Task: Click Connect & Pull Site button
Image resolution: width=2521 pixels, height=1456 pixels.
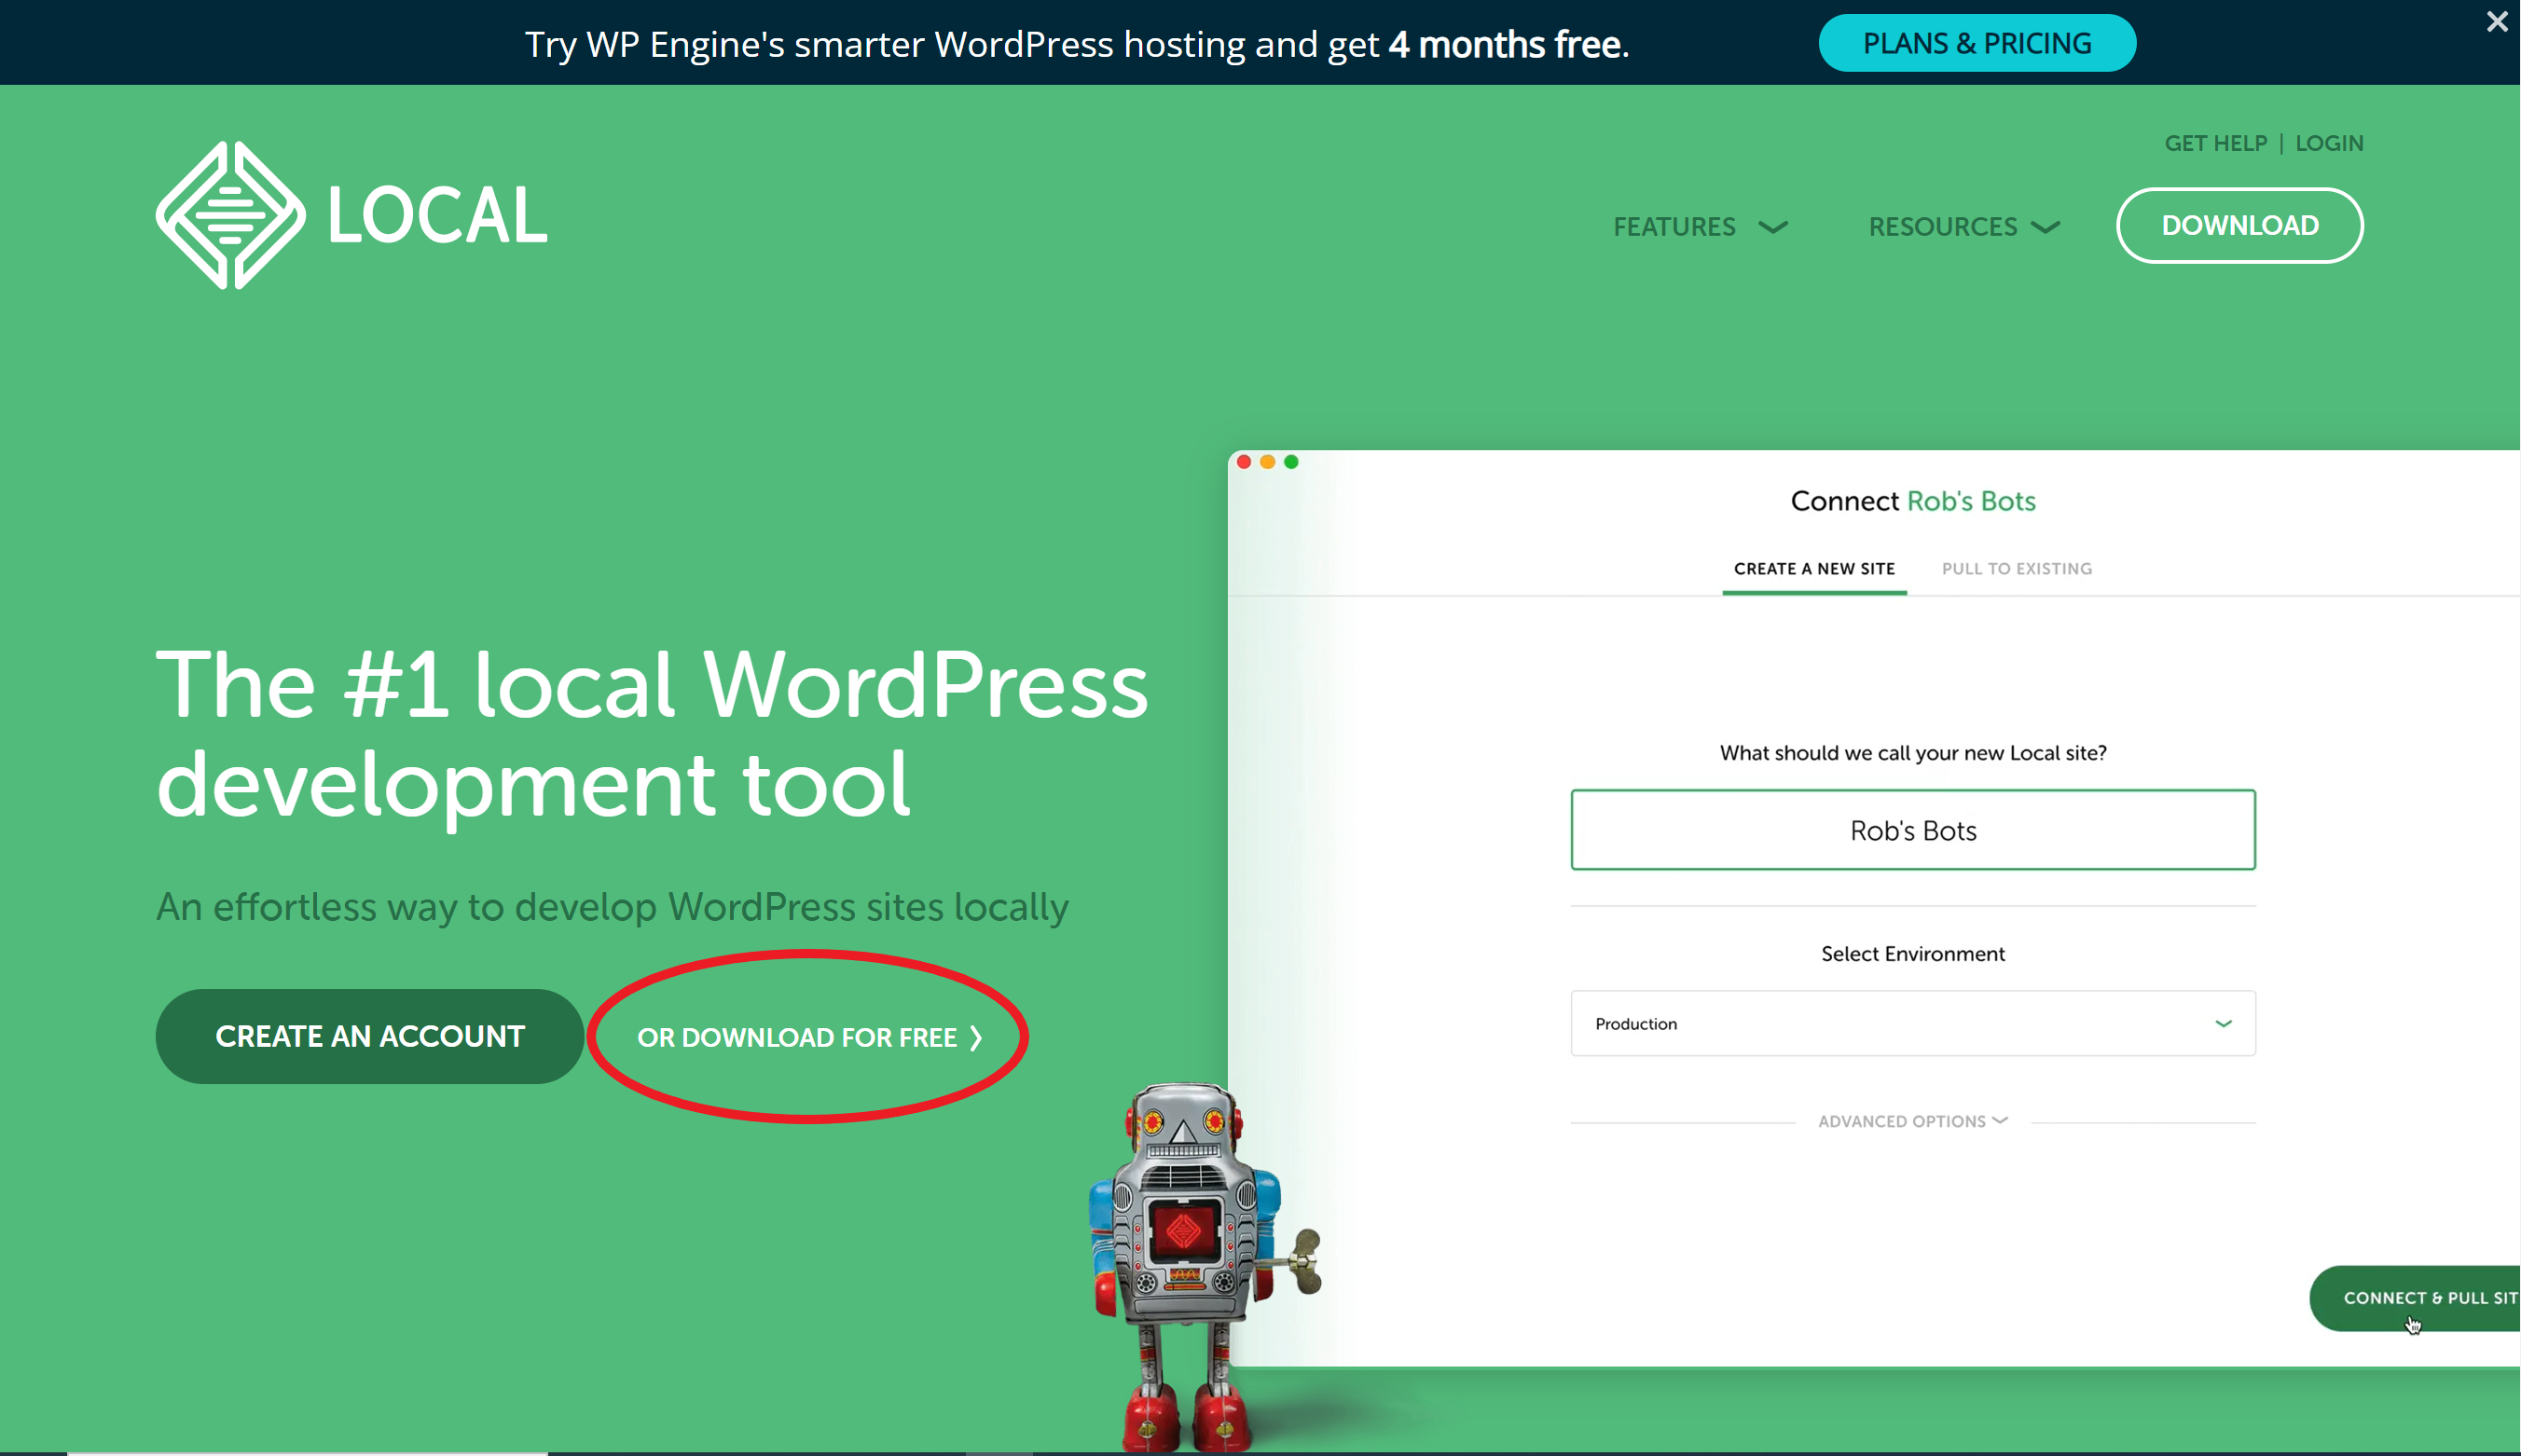Action: tap(2415, 1298)
